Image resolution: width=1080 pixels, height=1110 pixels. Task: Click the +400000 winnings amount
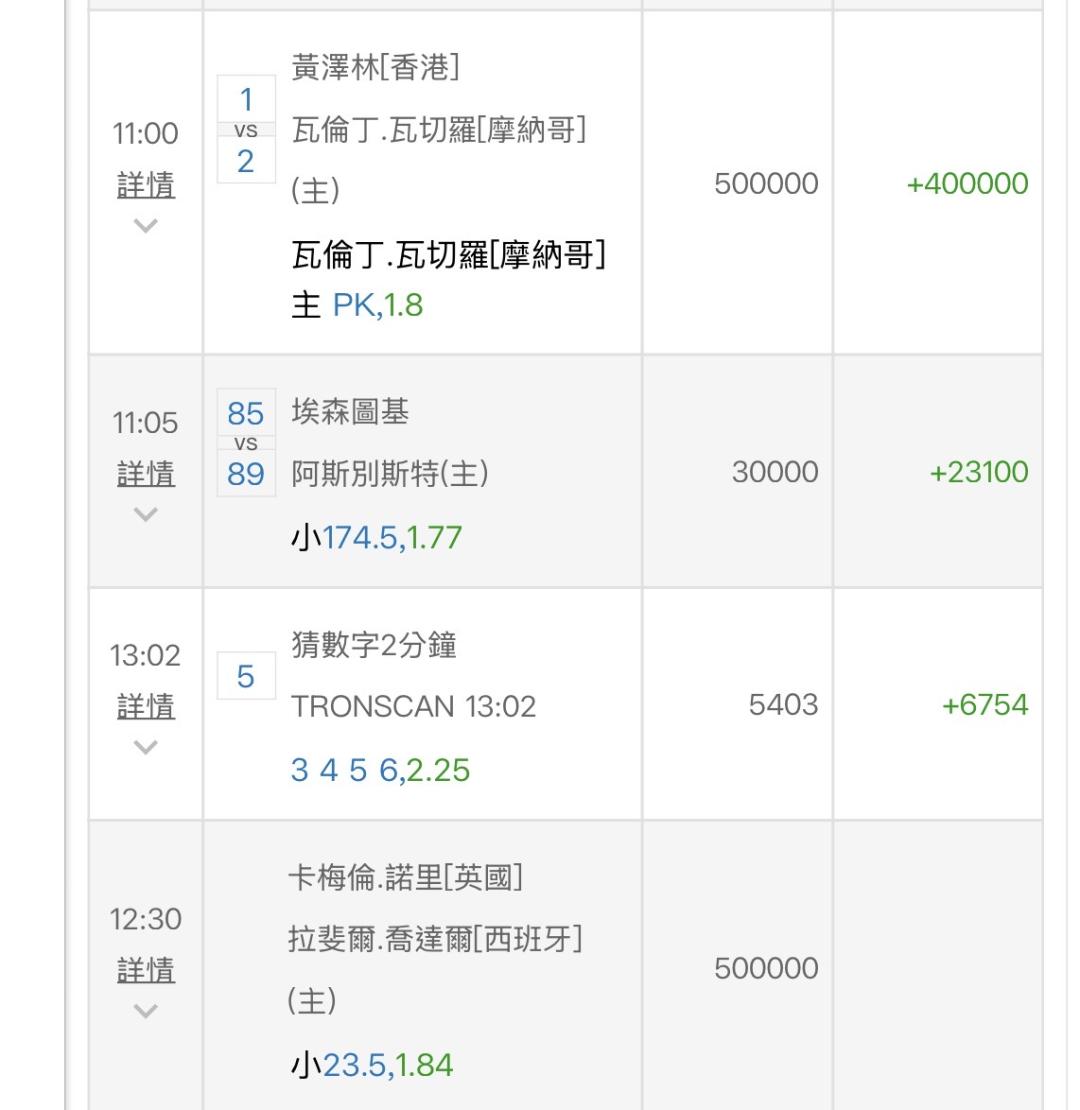pyautogui.click(x=967, y=184)
